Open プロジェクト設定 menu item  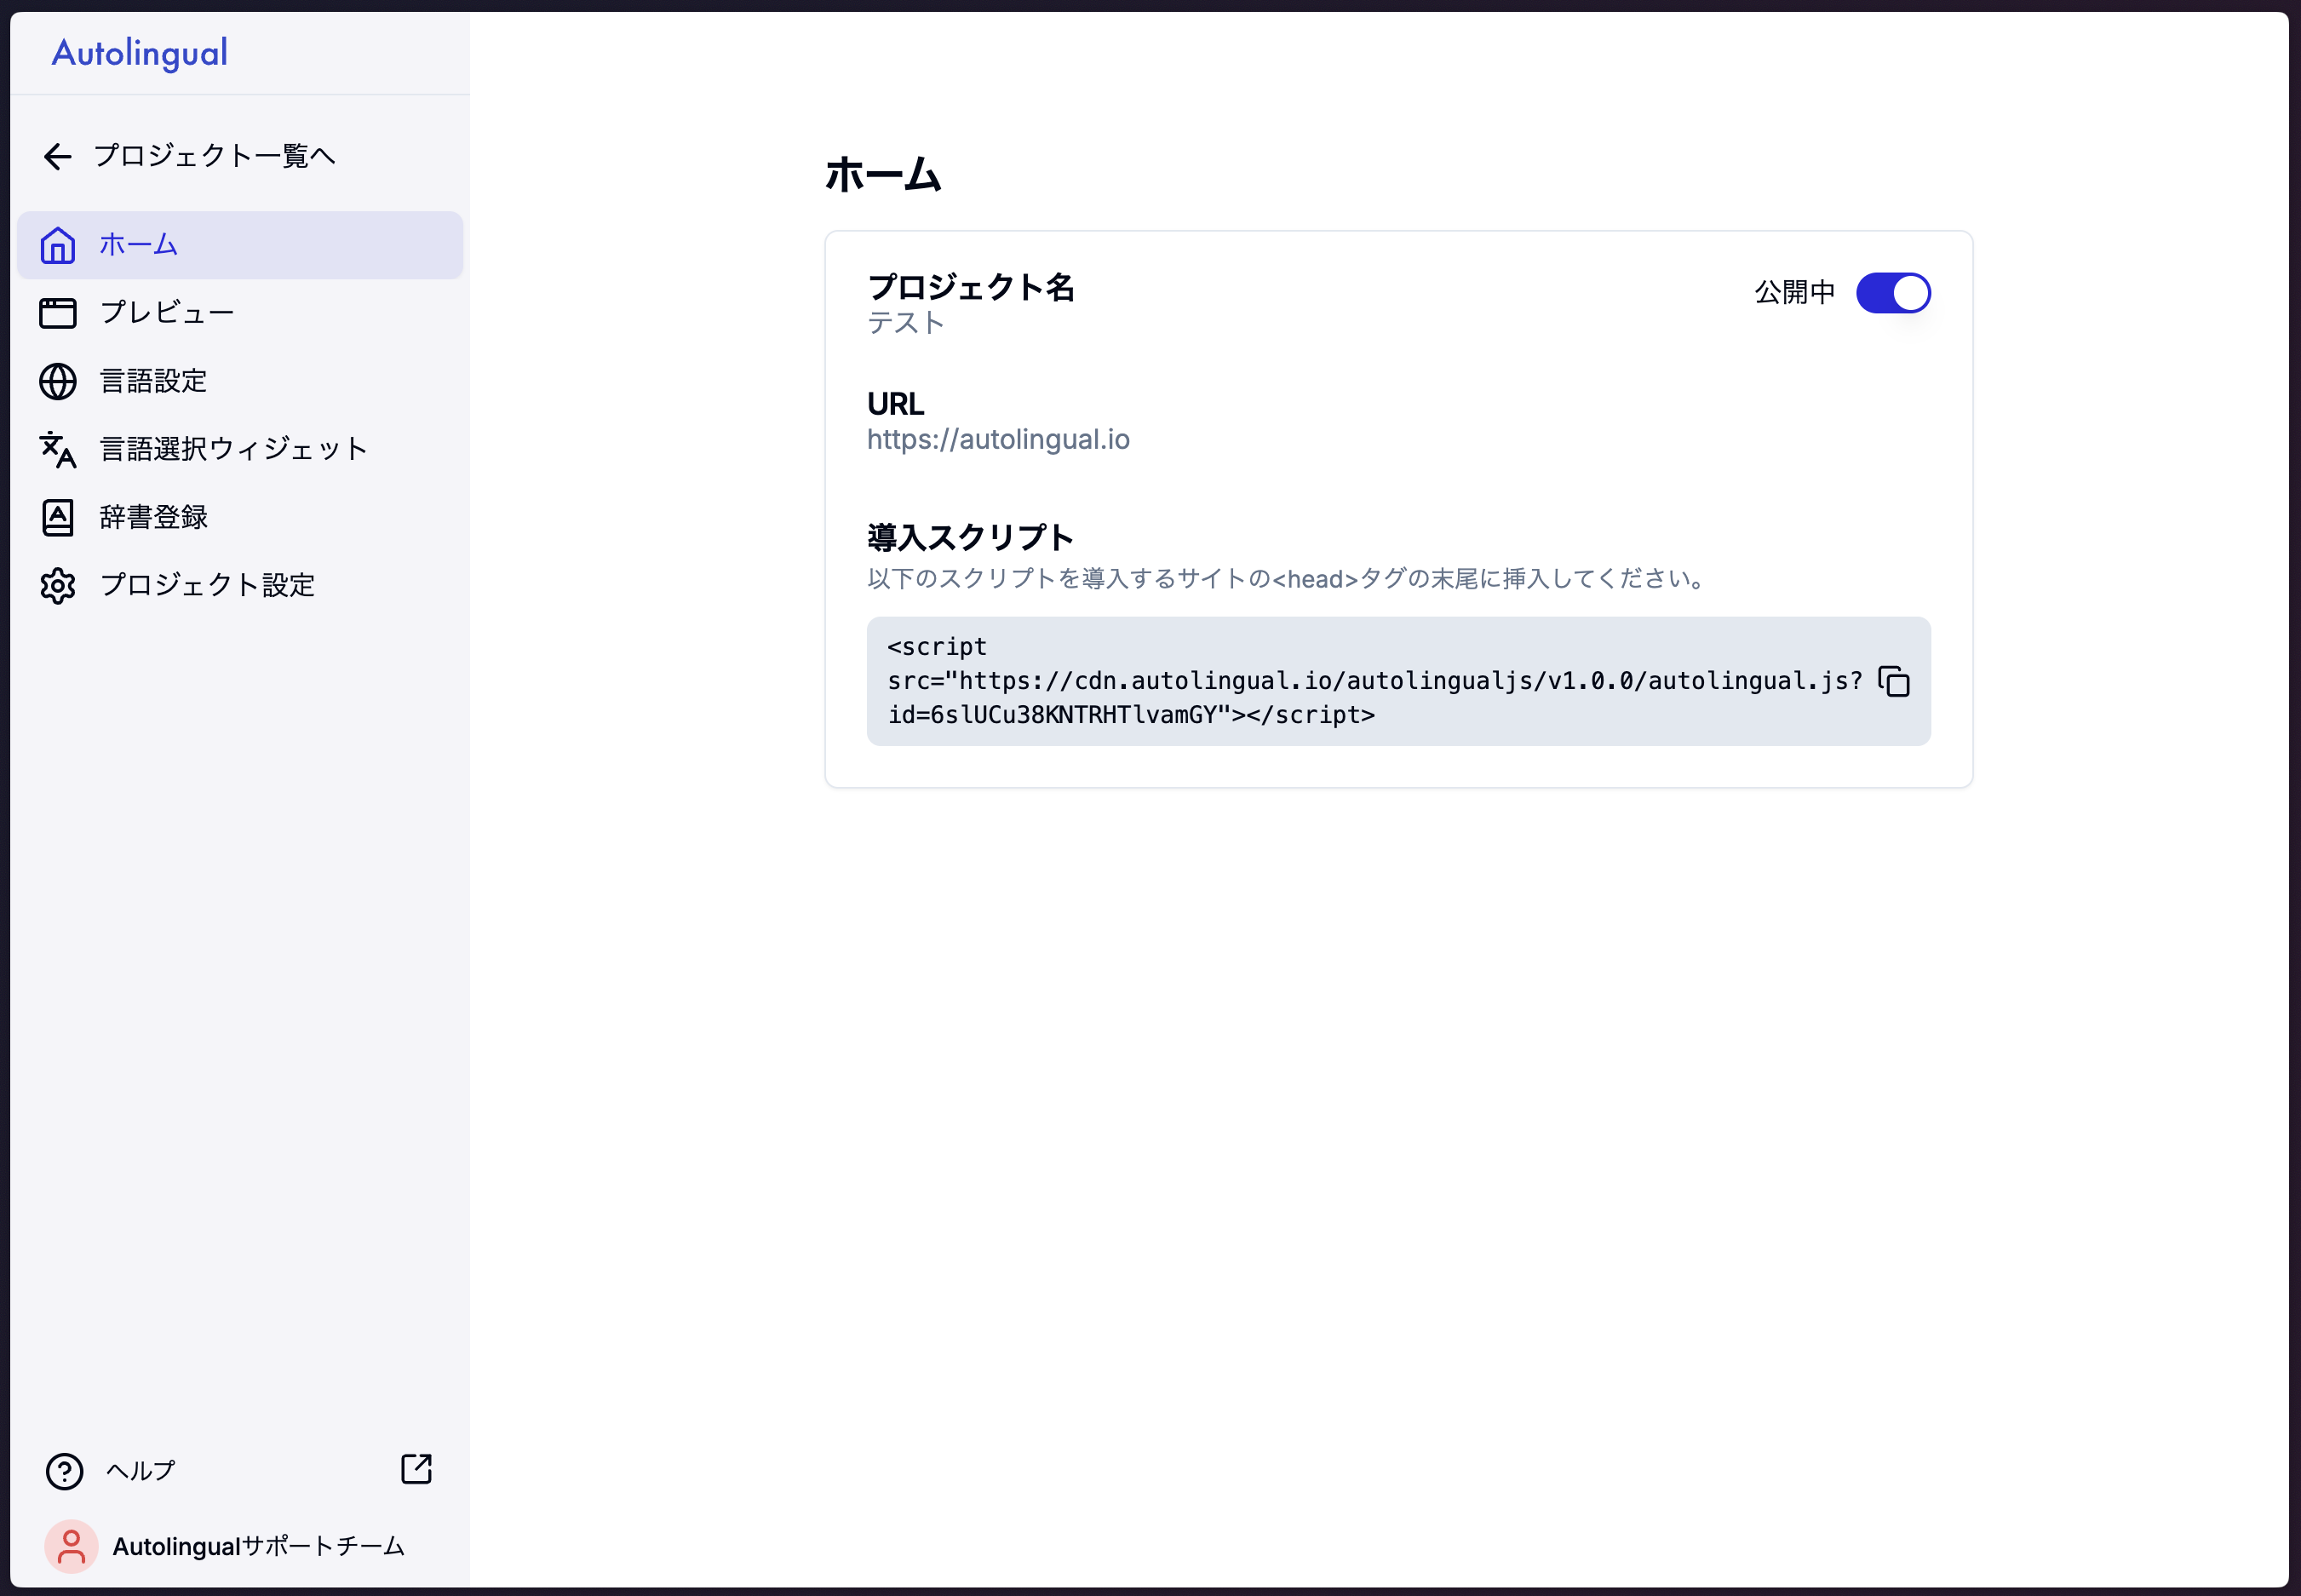(x=207, y=585)
